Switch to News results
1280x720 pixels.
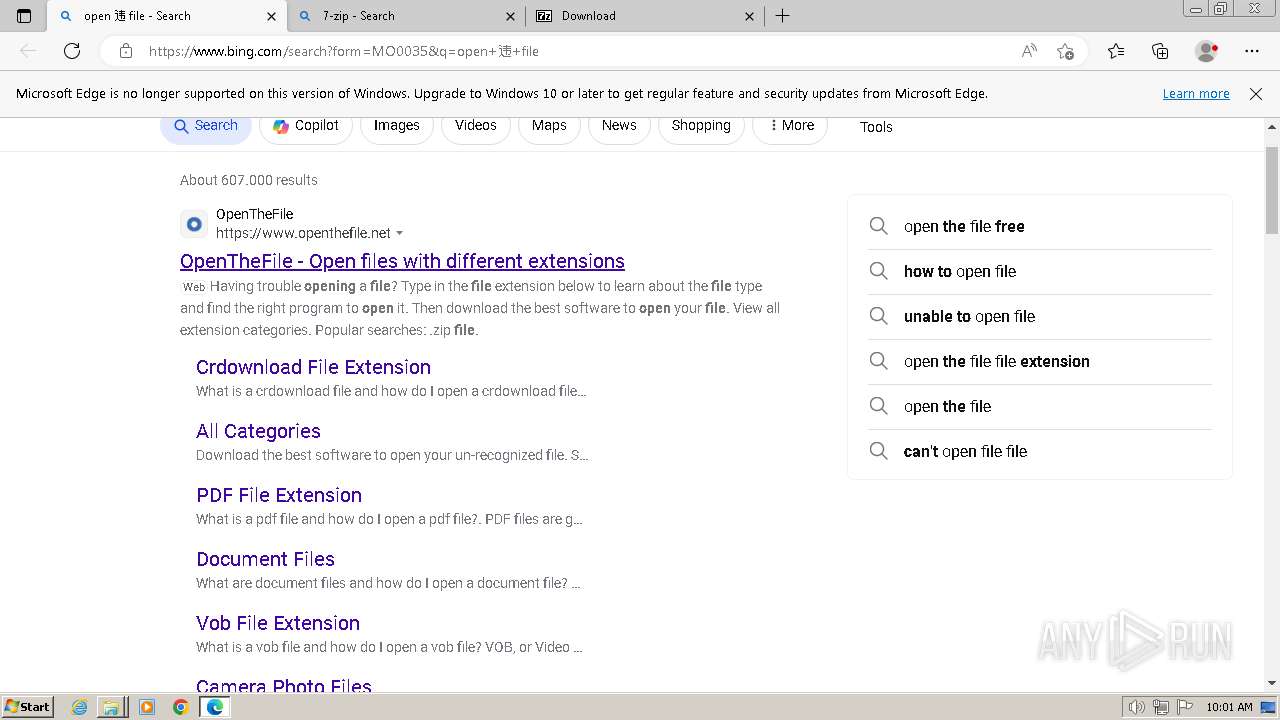tap(619, 126)
